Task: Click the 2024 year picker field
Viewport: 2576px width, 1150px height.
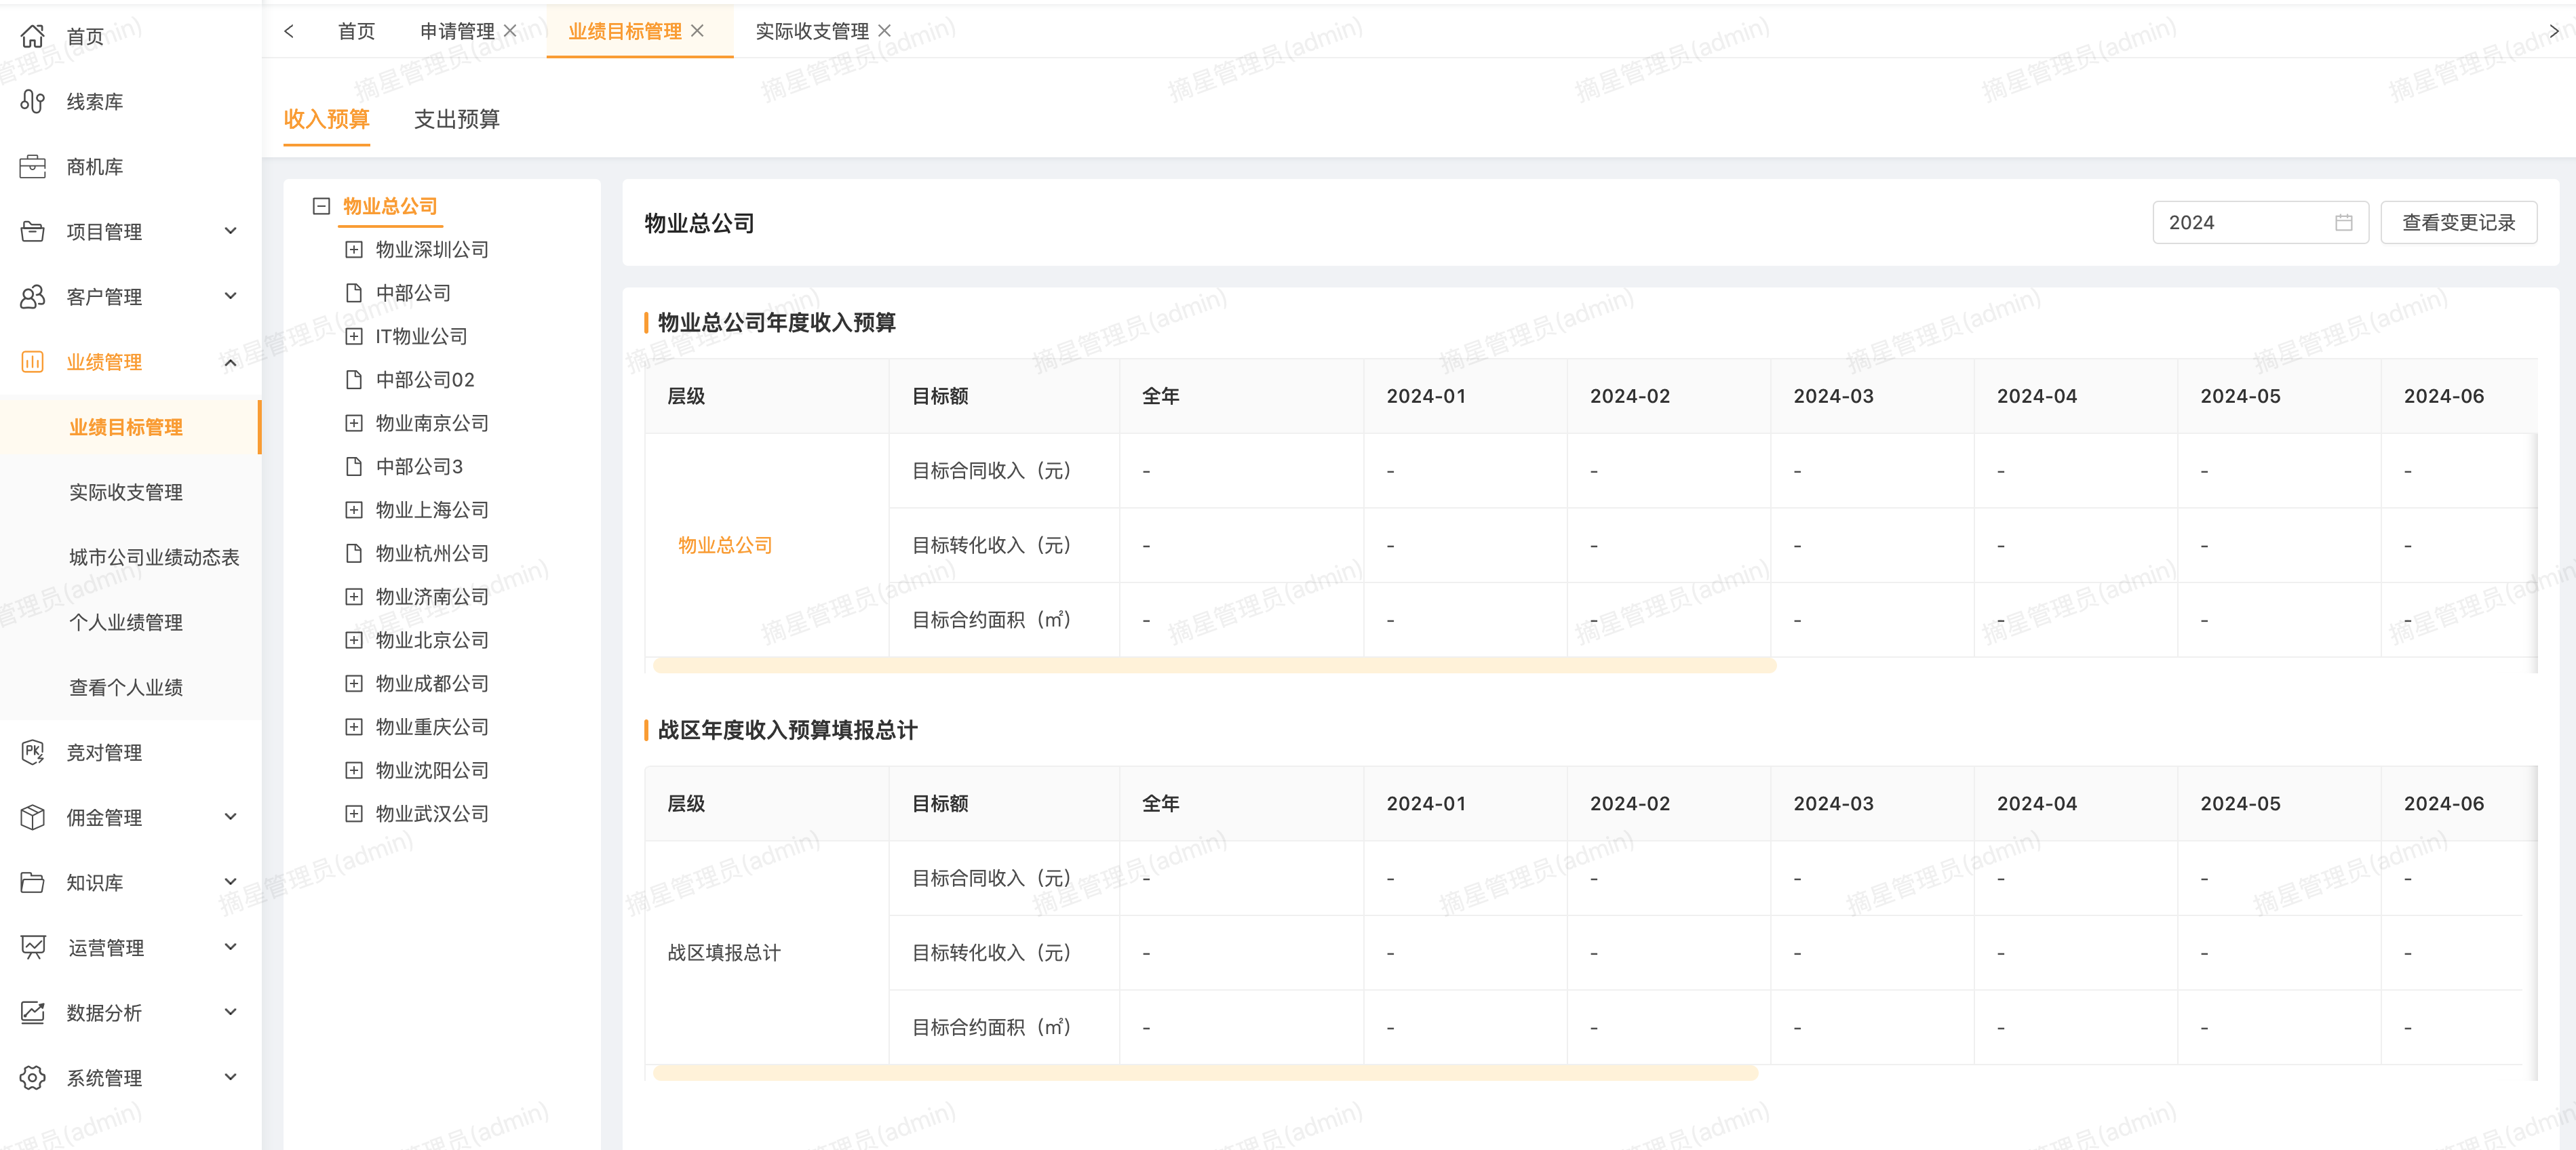Action: pos(2260,222)
